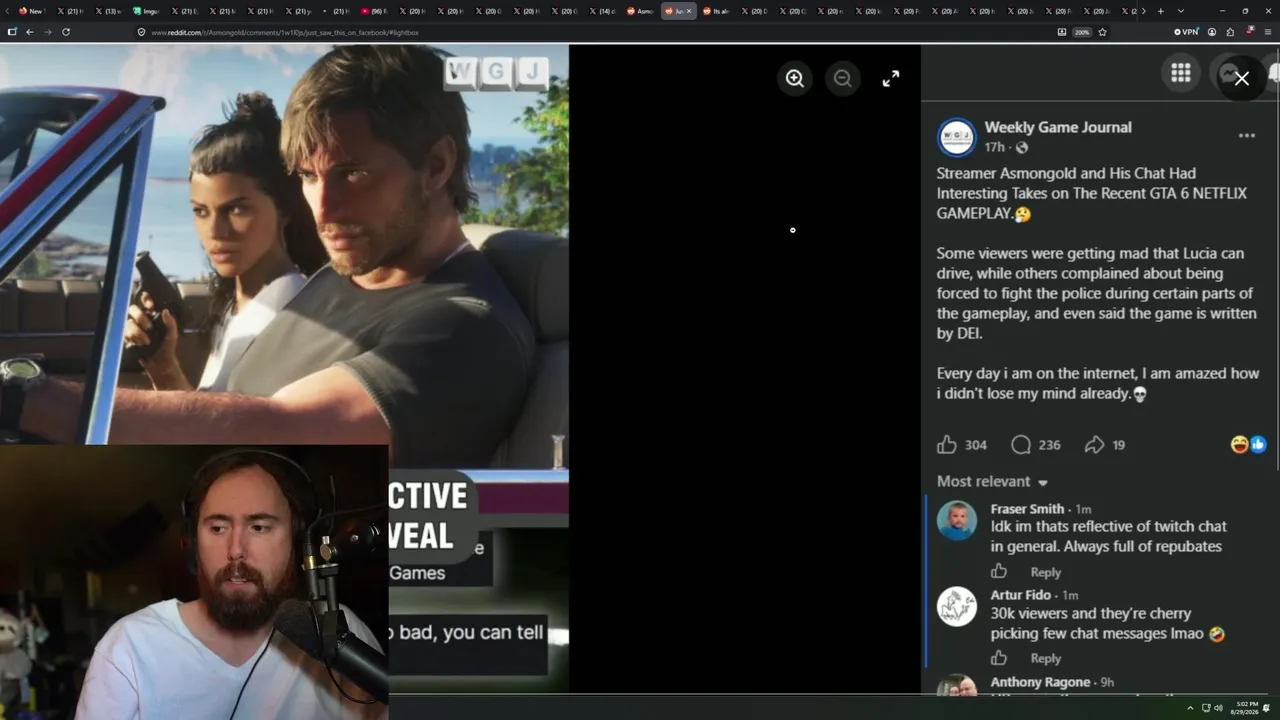Open Artur Fido's profile name link

click(1020, 595)
